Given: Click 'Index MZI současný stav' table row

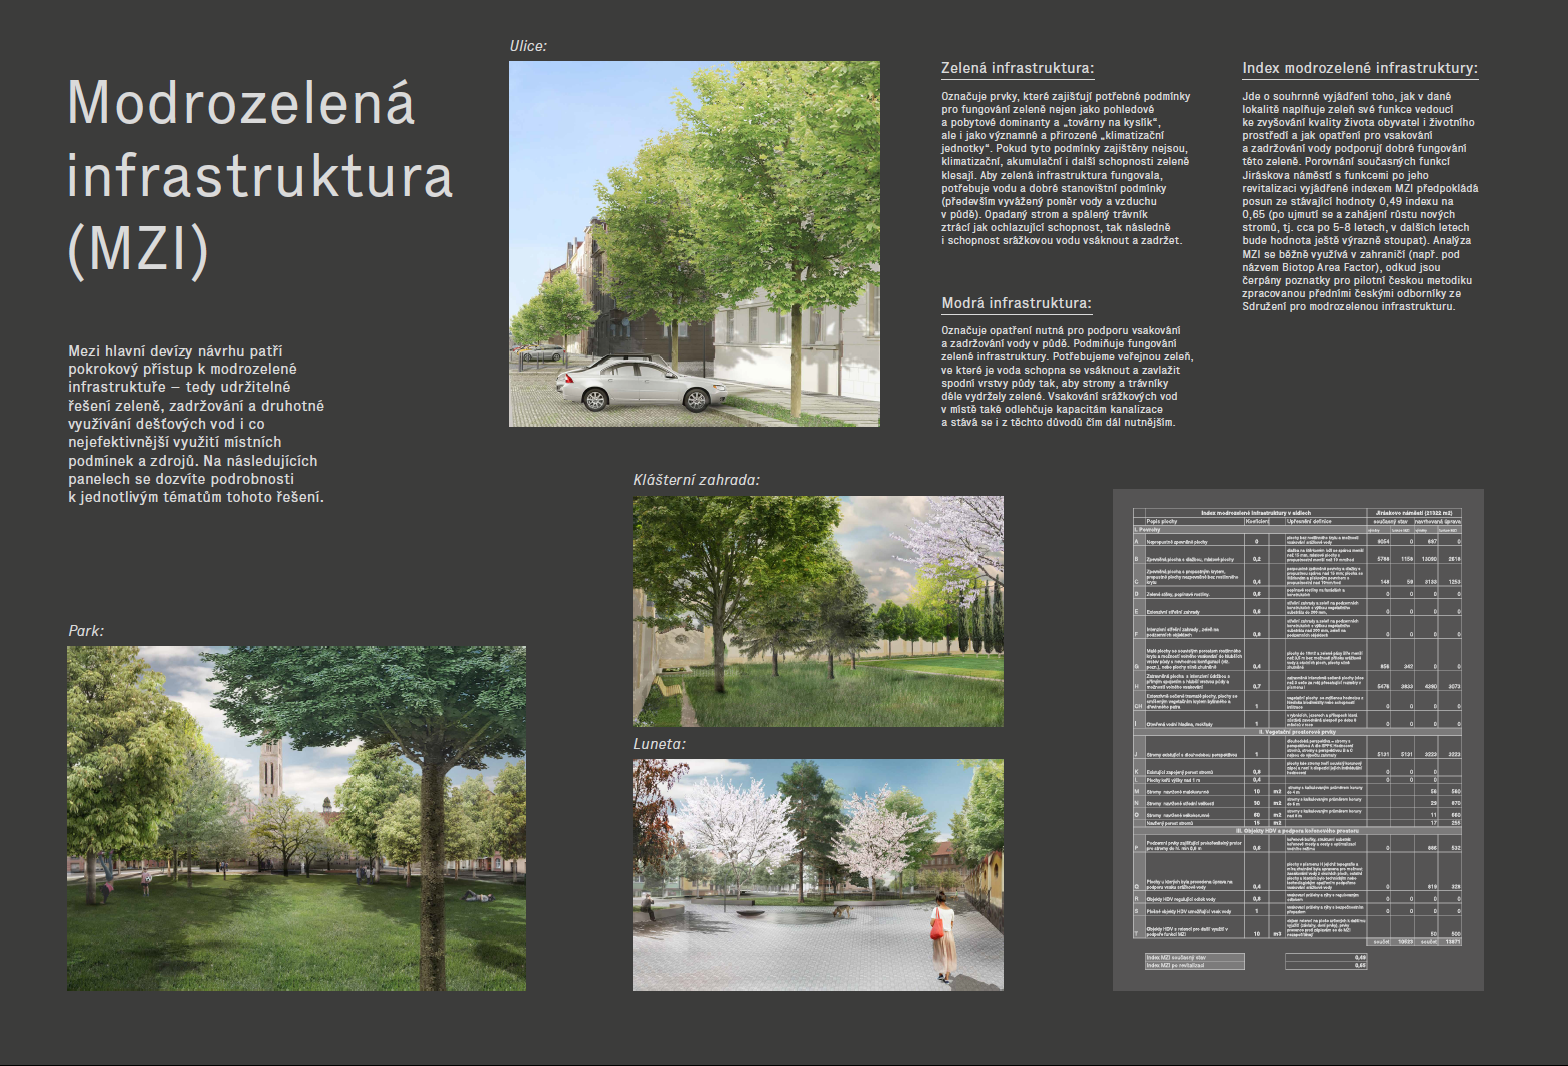Looking at the screenshot, I should point(1256,957).
